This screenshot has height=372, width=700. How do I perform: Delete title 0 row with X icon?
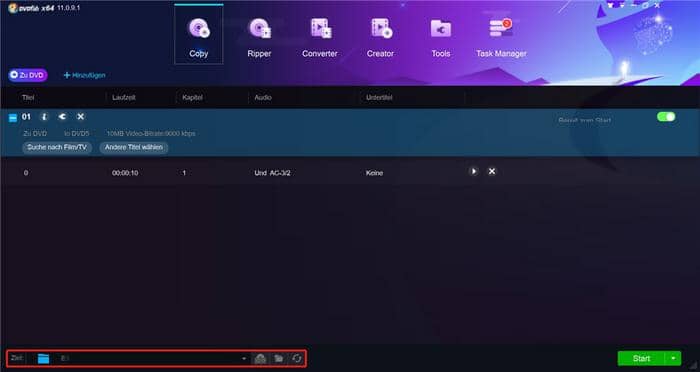pyautogui.click(x=492, y=171)
